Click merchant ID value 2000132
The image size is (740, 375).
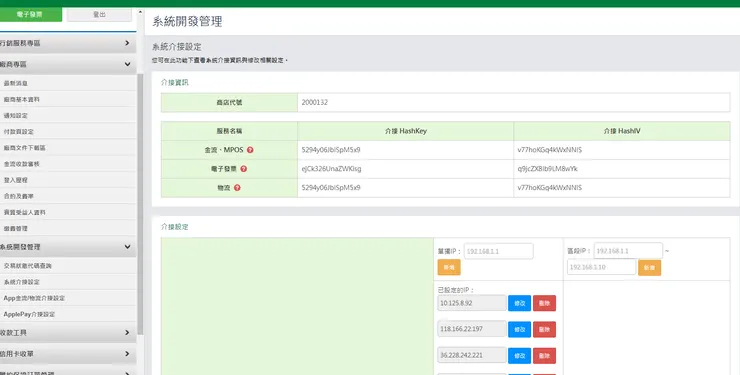(315, 102)
